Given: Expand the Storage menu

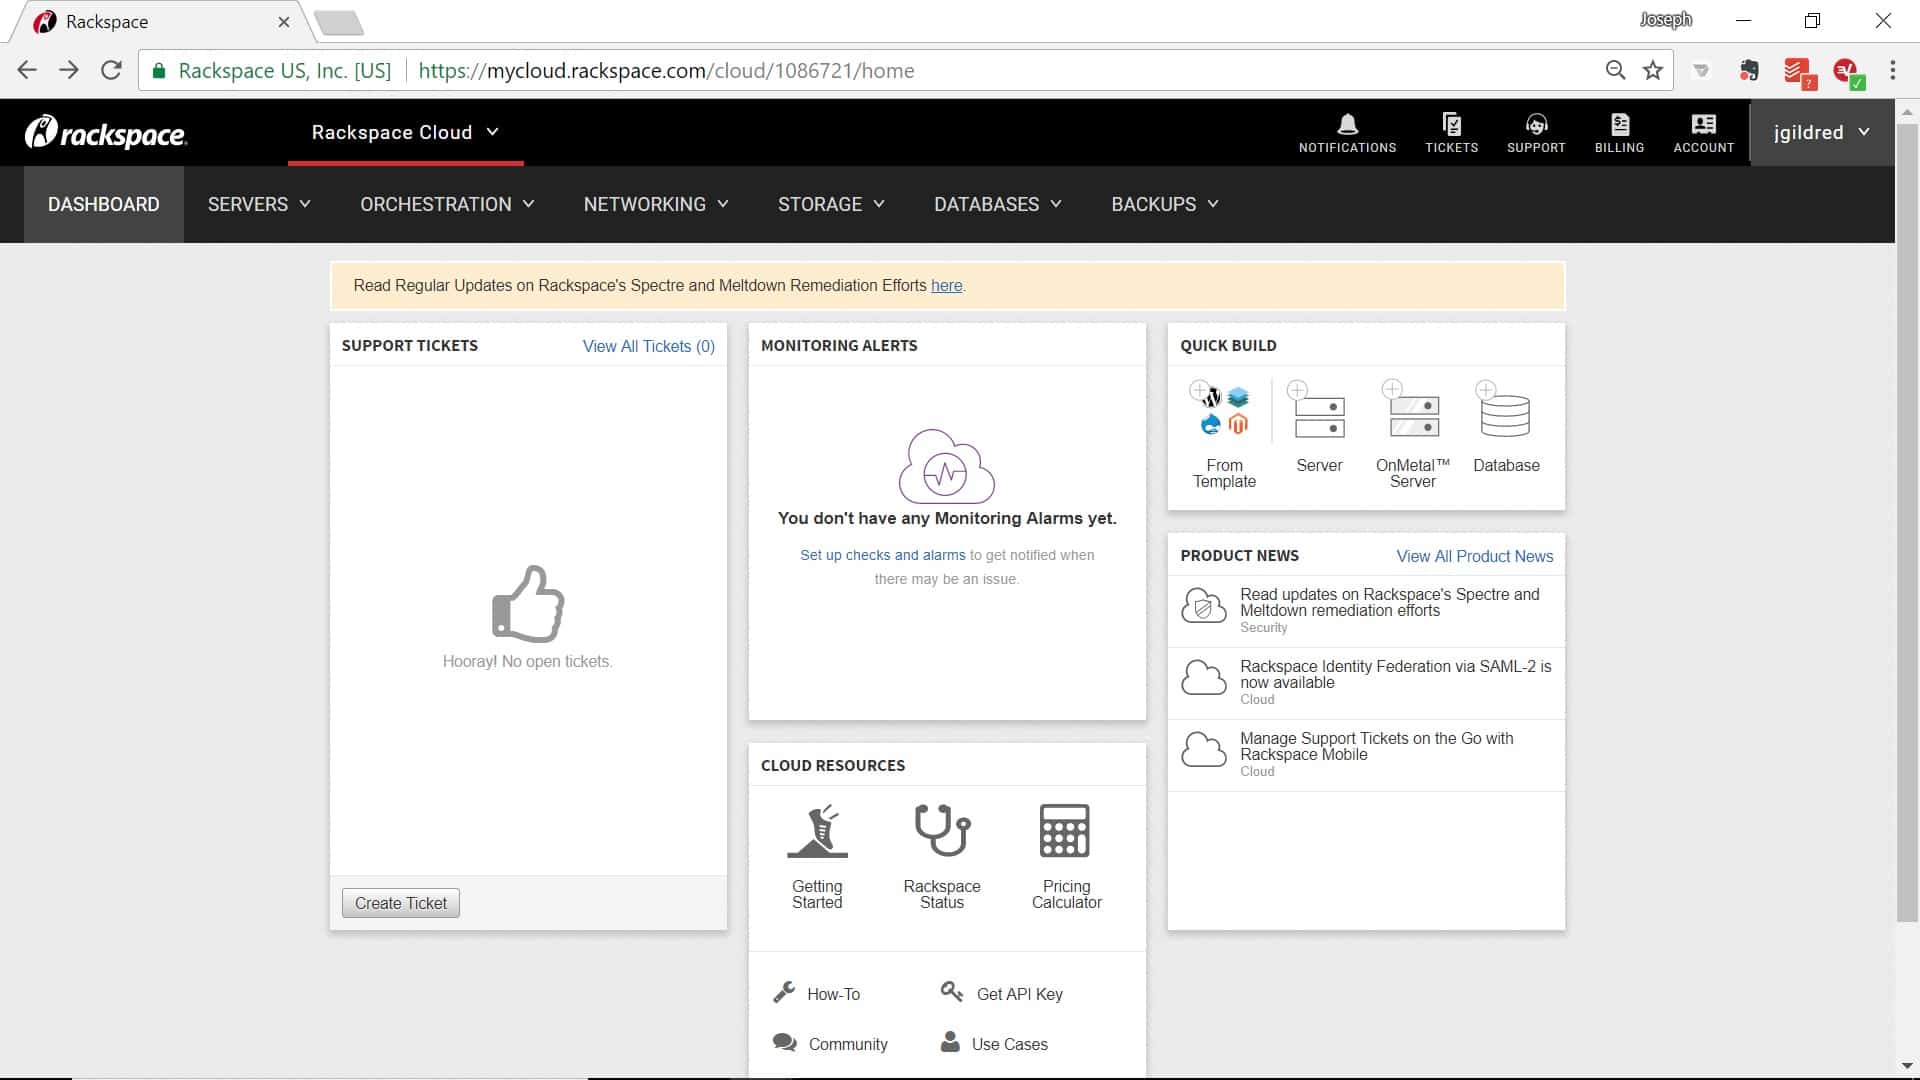Looking at the screenshot, I should click(831, 204).
